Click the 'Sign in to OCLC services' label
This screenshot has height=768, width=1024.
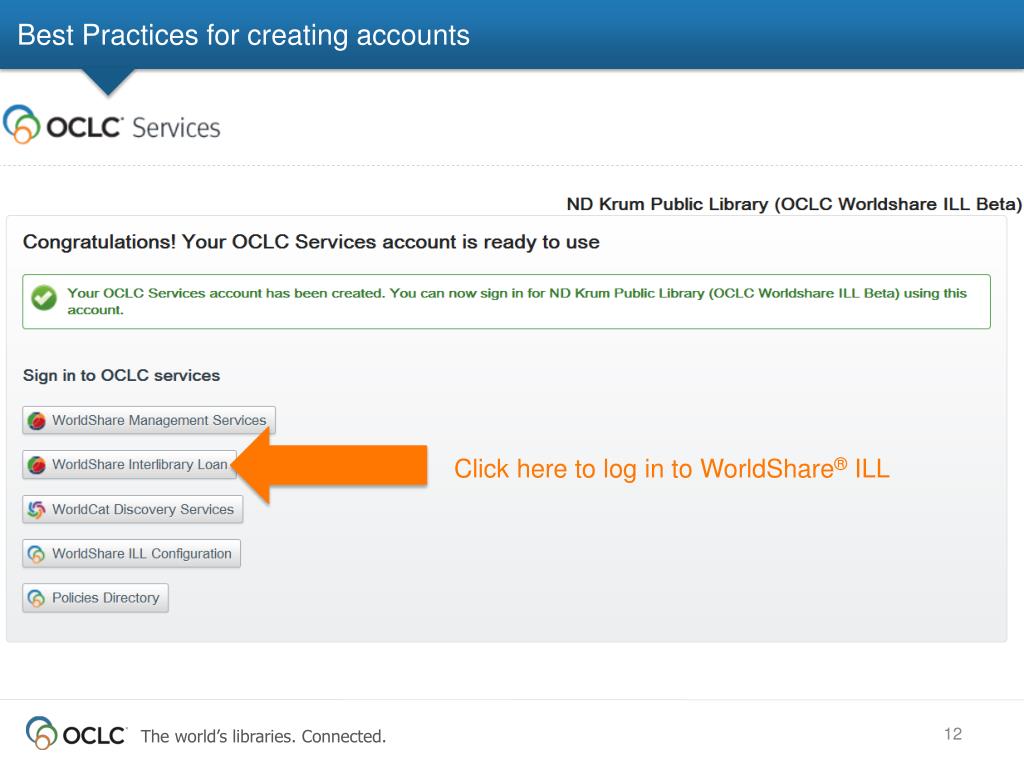[x=121, y=376]
